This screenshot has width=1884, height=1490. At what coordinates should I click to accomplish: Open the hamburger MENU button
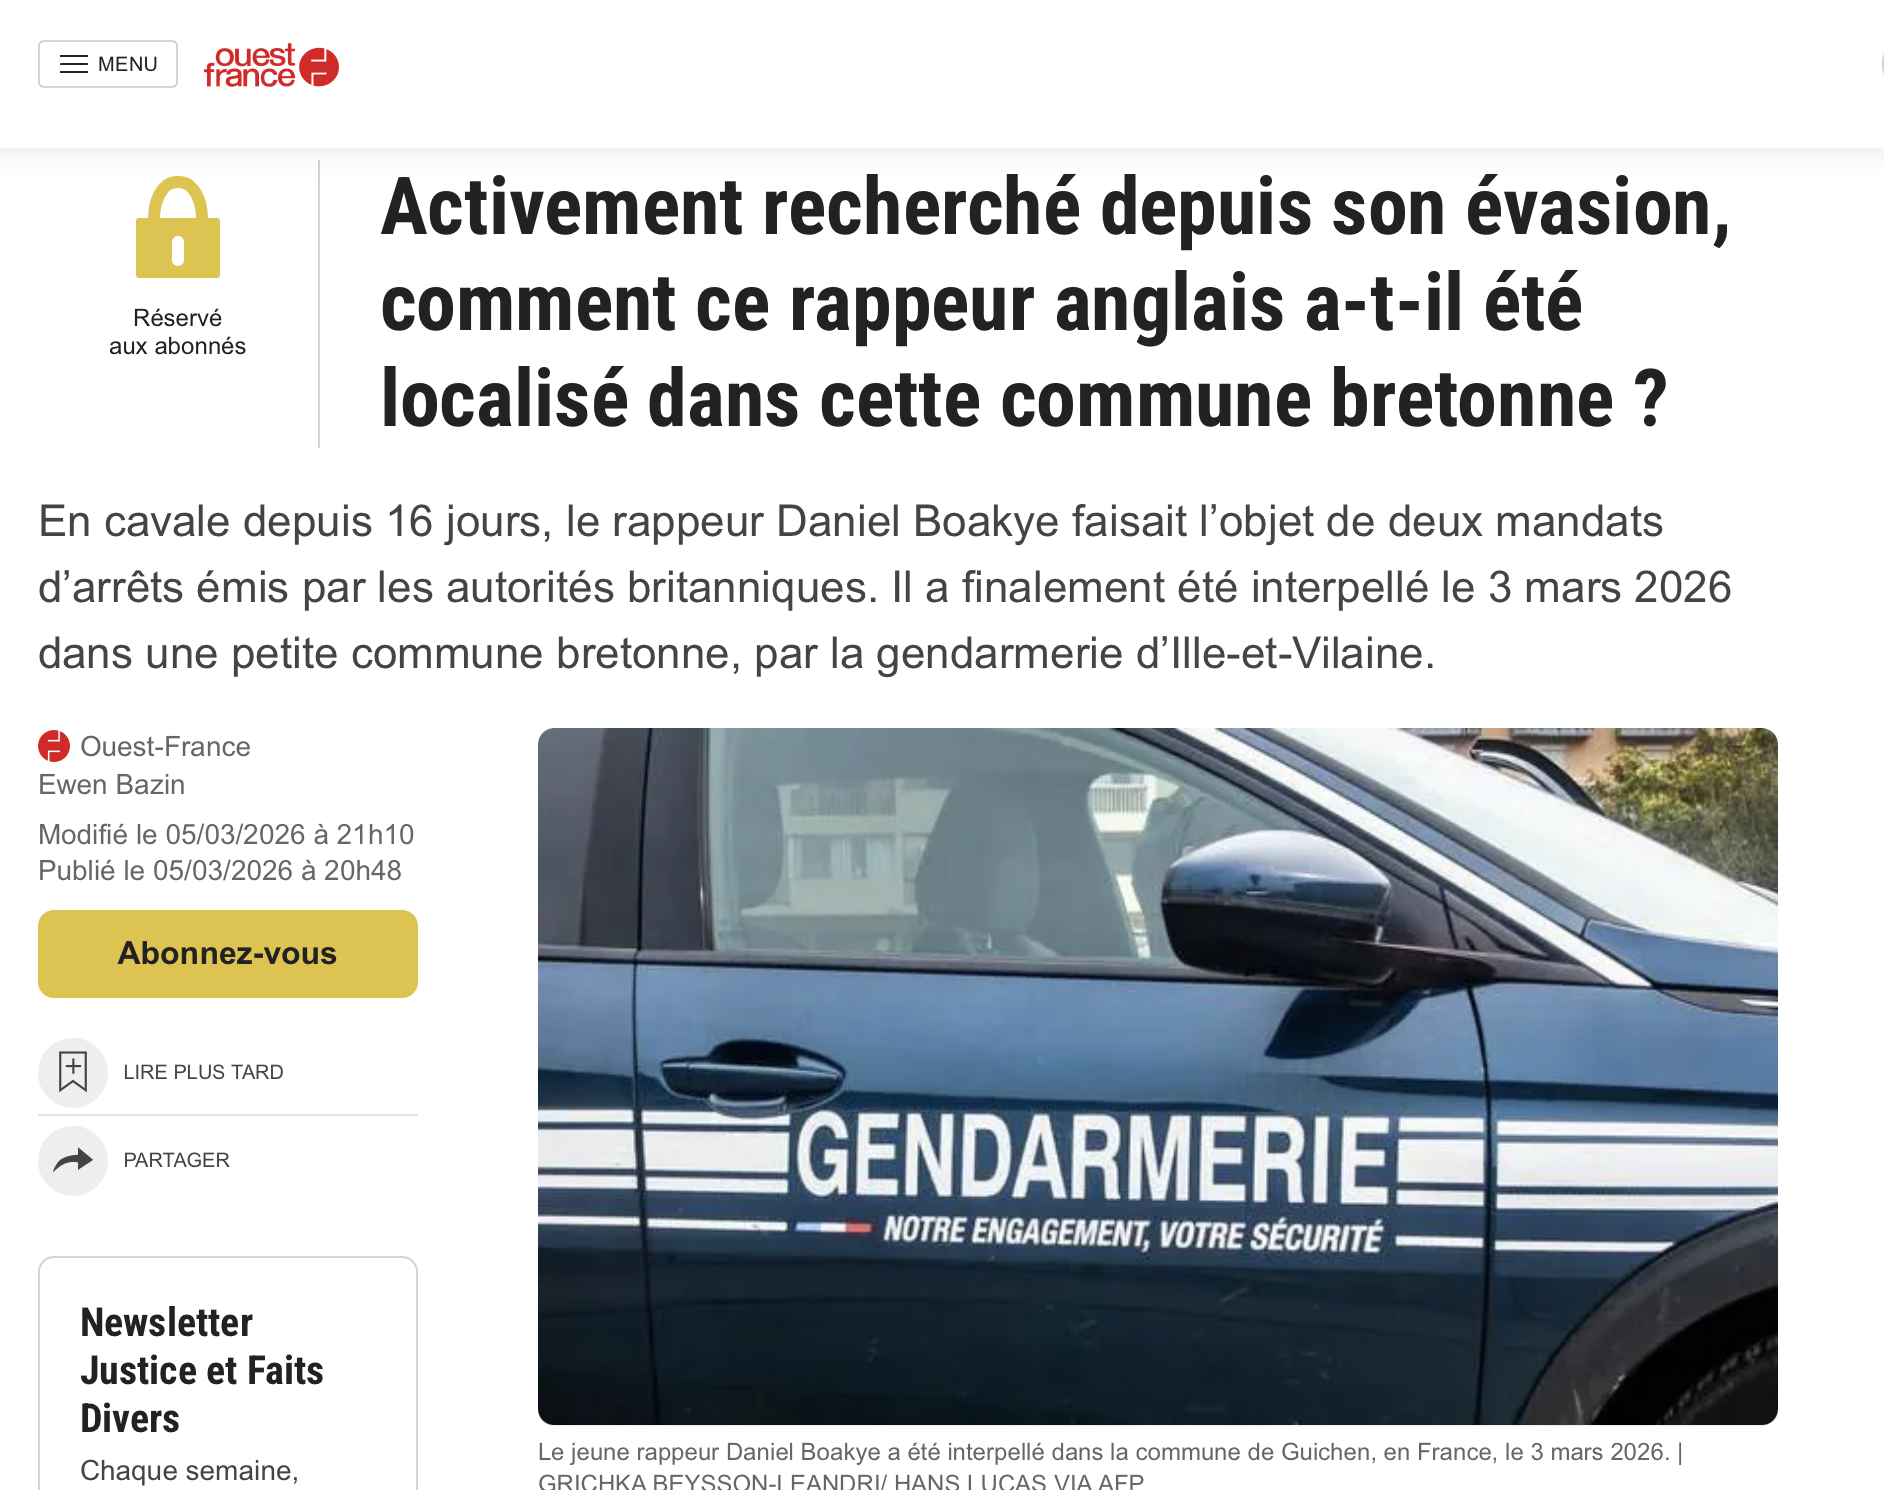108,64
